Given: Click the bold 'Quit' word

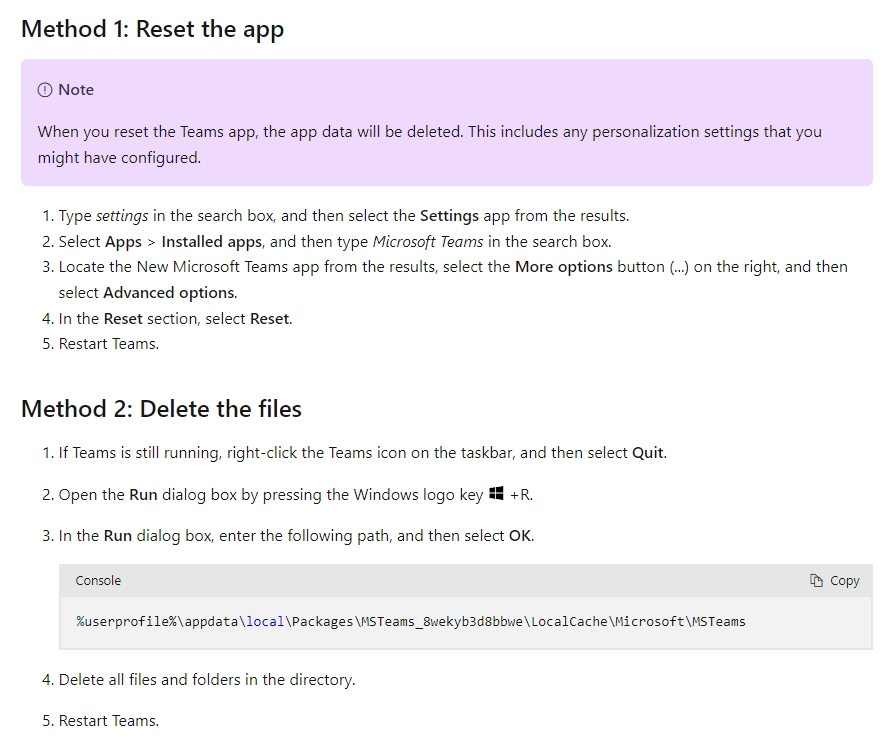Looking at the screenshot, I should [648, 453].
